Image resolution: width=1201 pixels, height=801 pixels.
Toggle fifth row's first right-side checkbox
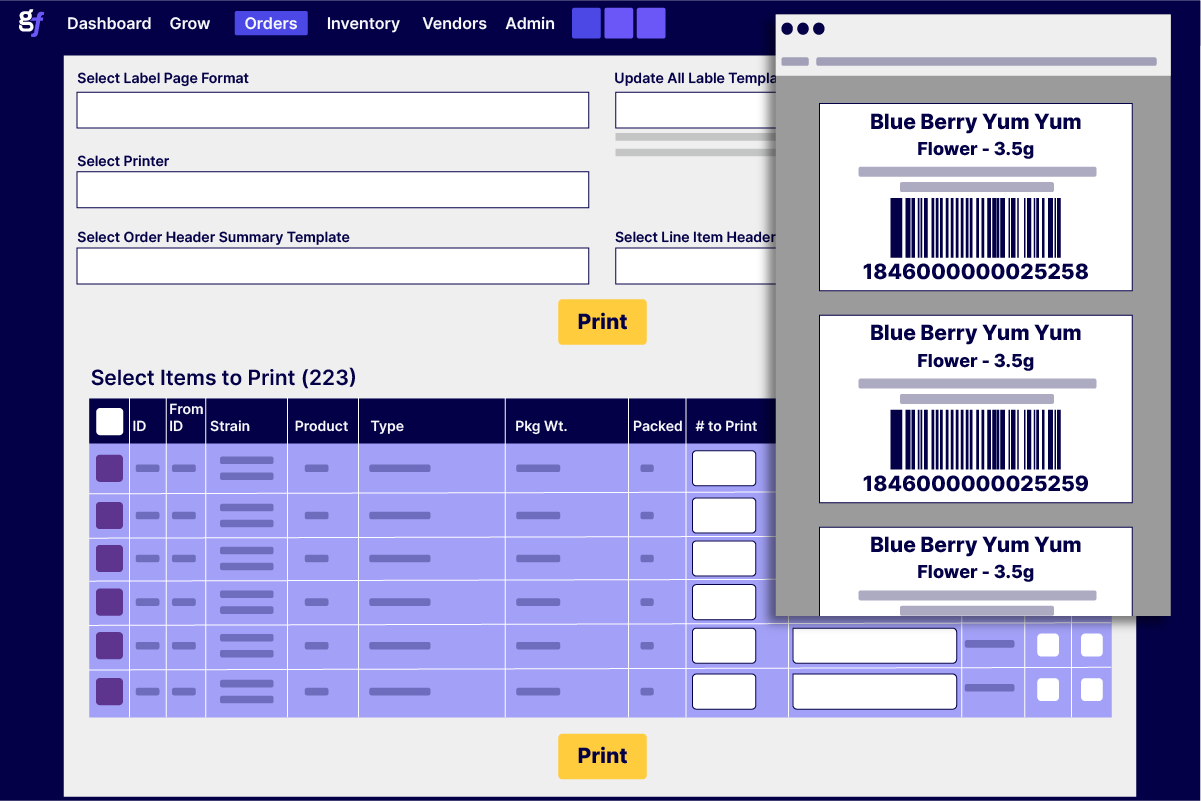[1048, 645]
